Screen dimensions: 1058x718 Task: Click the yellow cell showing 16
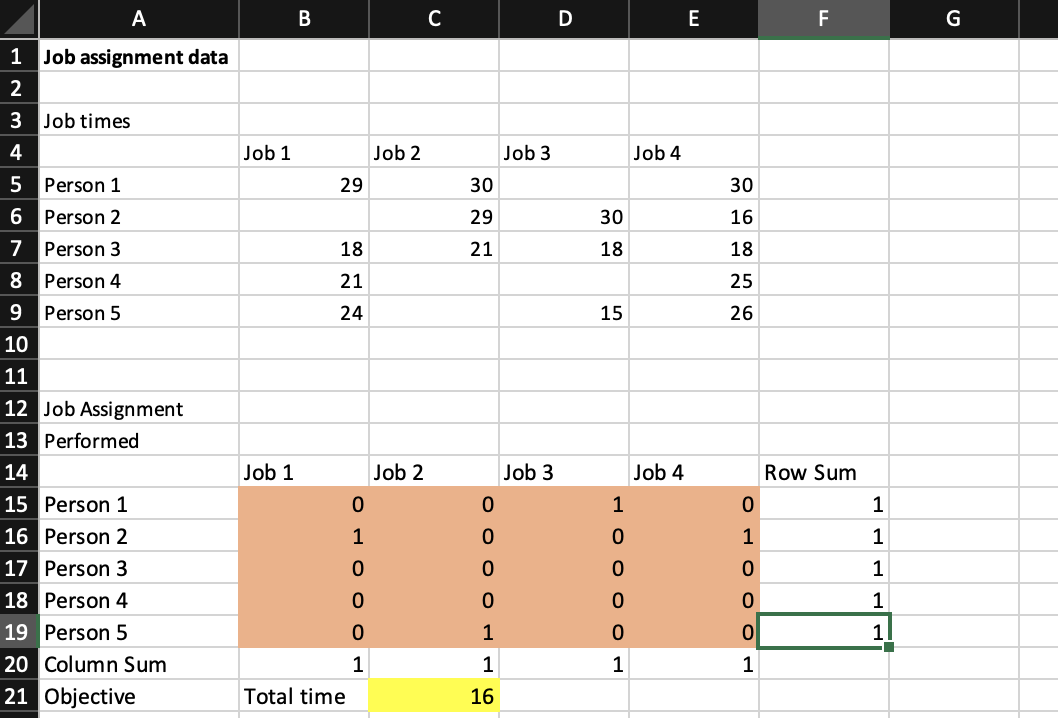[433, 696]
